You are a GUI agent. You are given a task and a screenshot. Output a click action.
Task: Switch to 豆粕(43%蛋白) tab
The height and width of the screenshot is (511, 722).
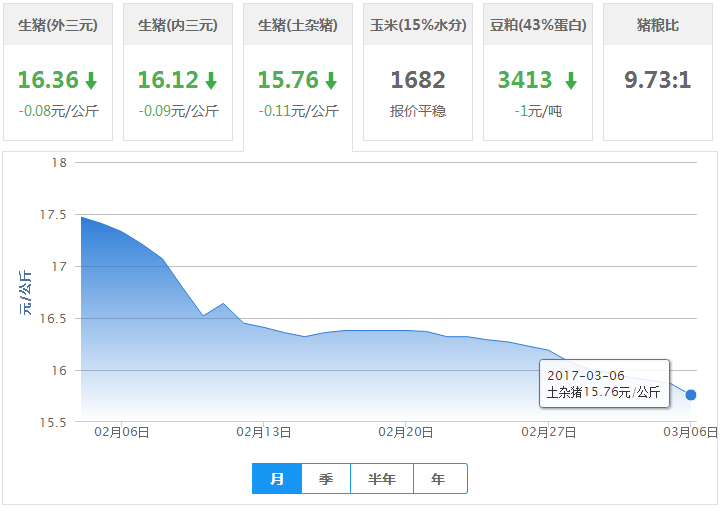538,25
